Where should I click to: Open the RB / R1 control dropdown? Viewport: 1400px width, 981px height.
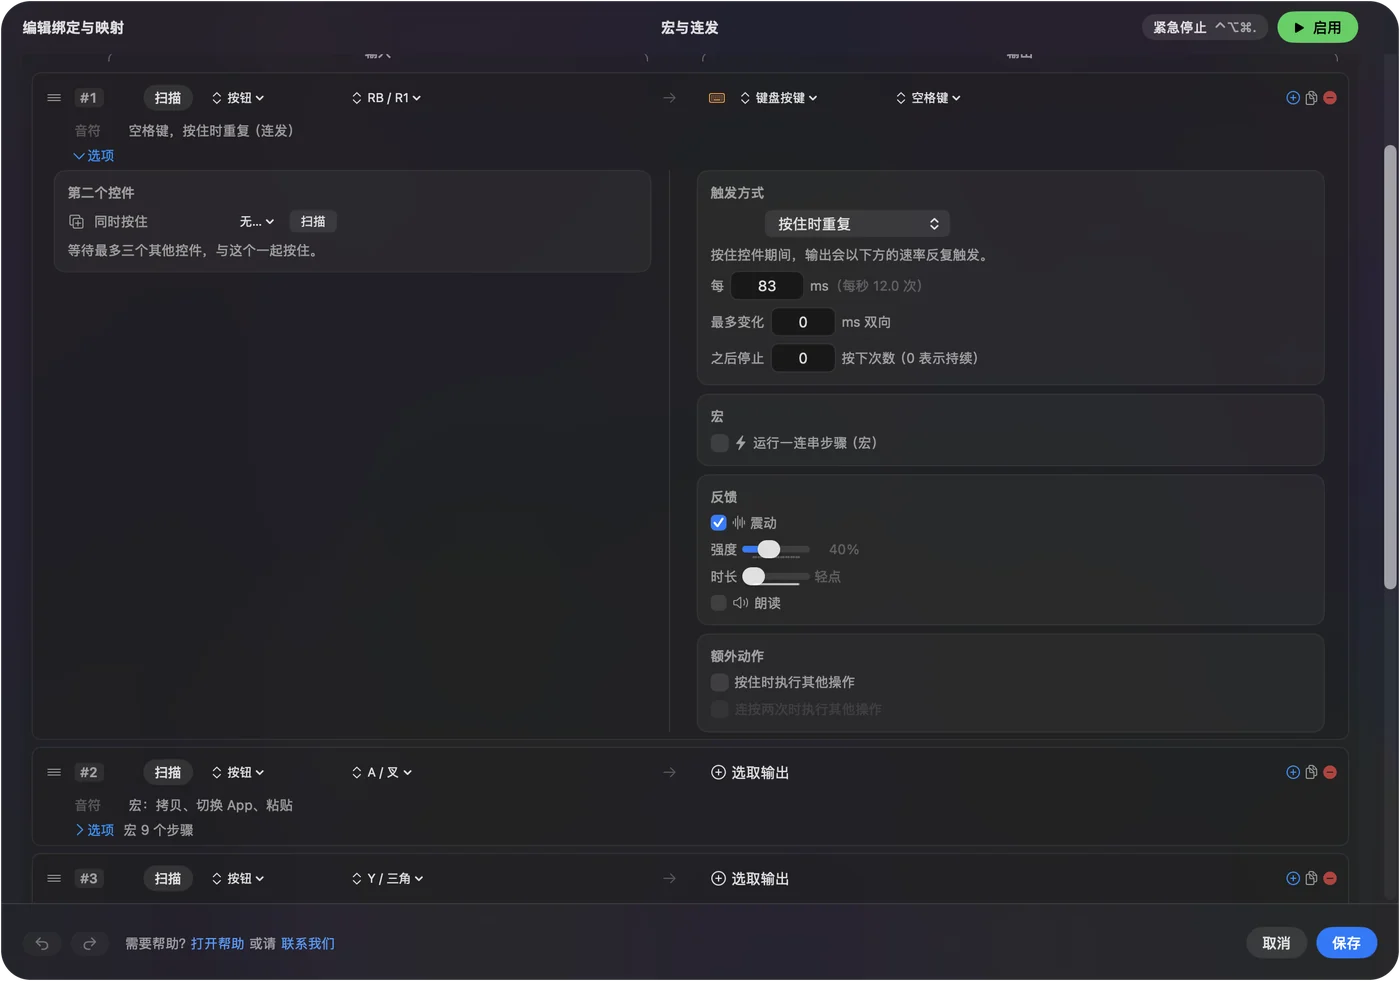(x=387, y=98)
